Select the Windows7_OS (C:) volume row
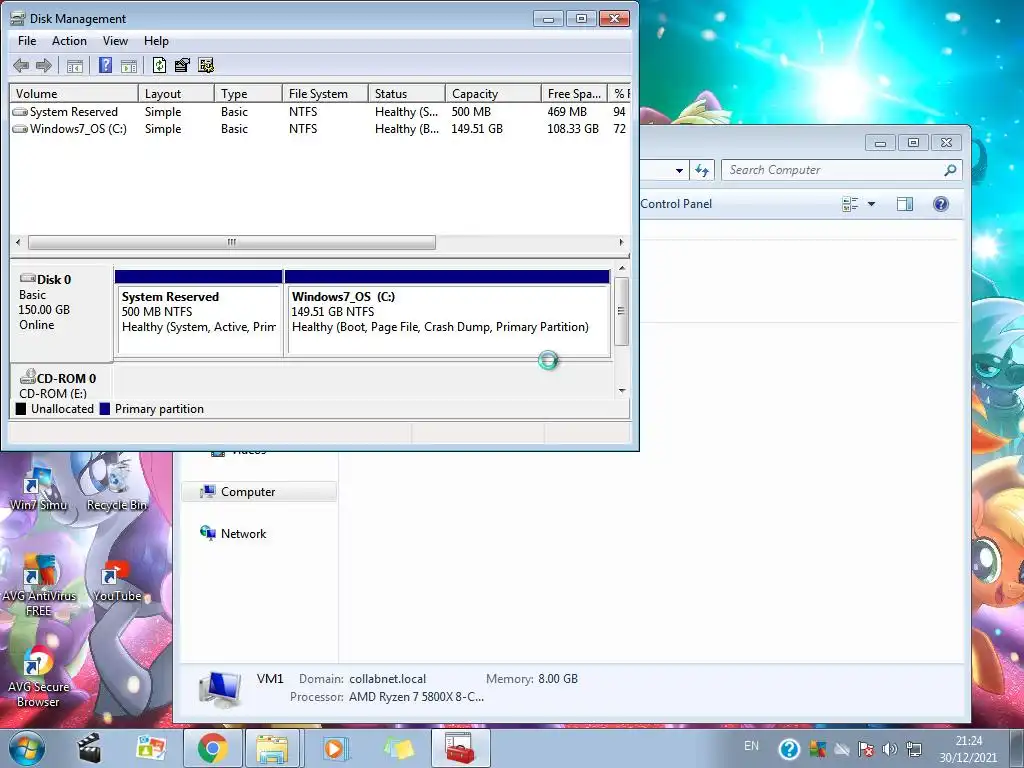The height and width of the screenshot is (768, 1024). pyautogui.click(x=320, y=129)
